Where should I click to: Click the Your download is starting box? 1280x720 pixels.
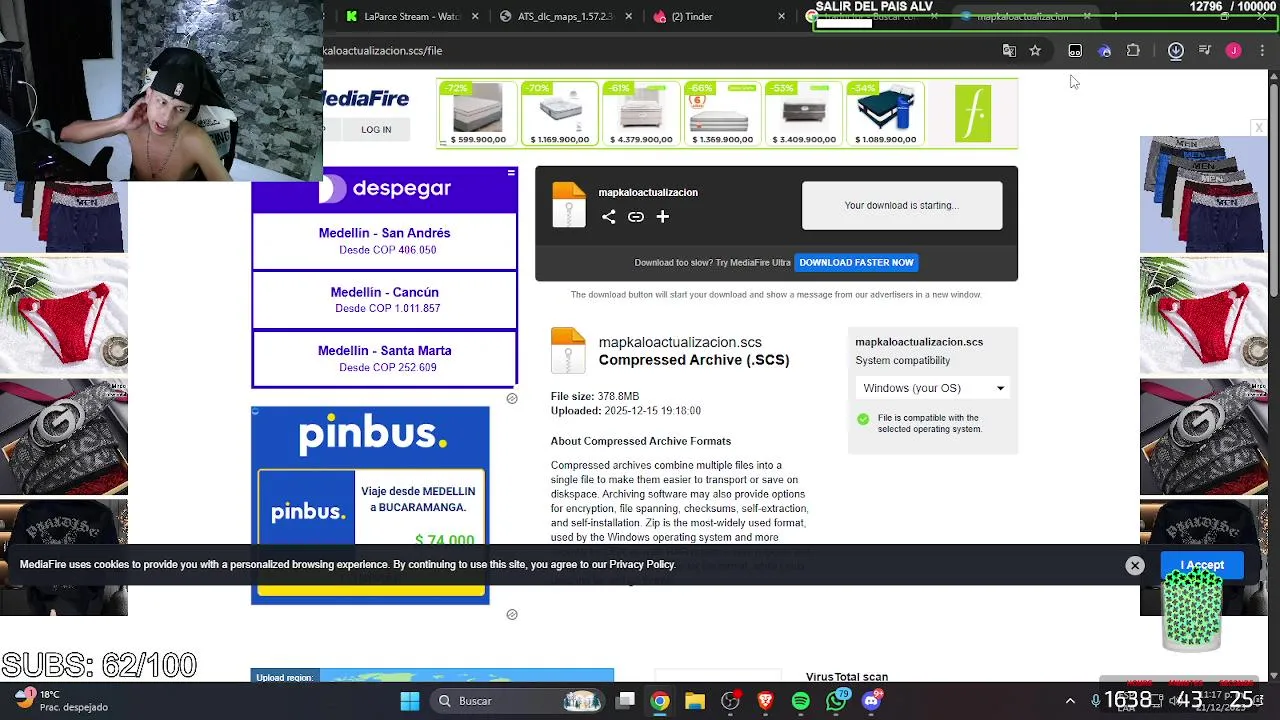pos(902,206)
